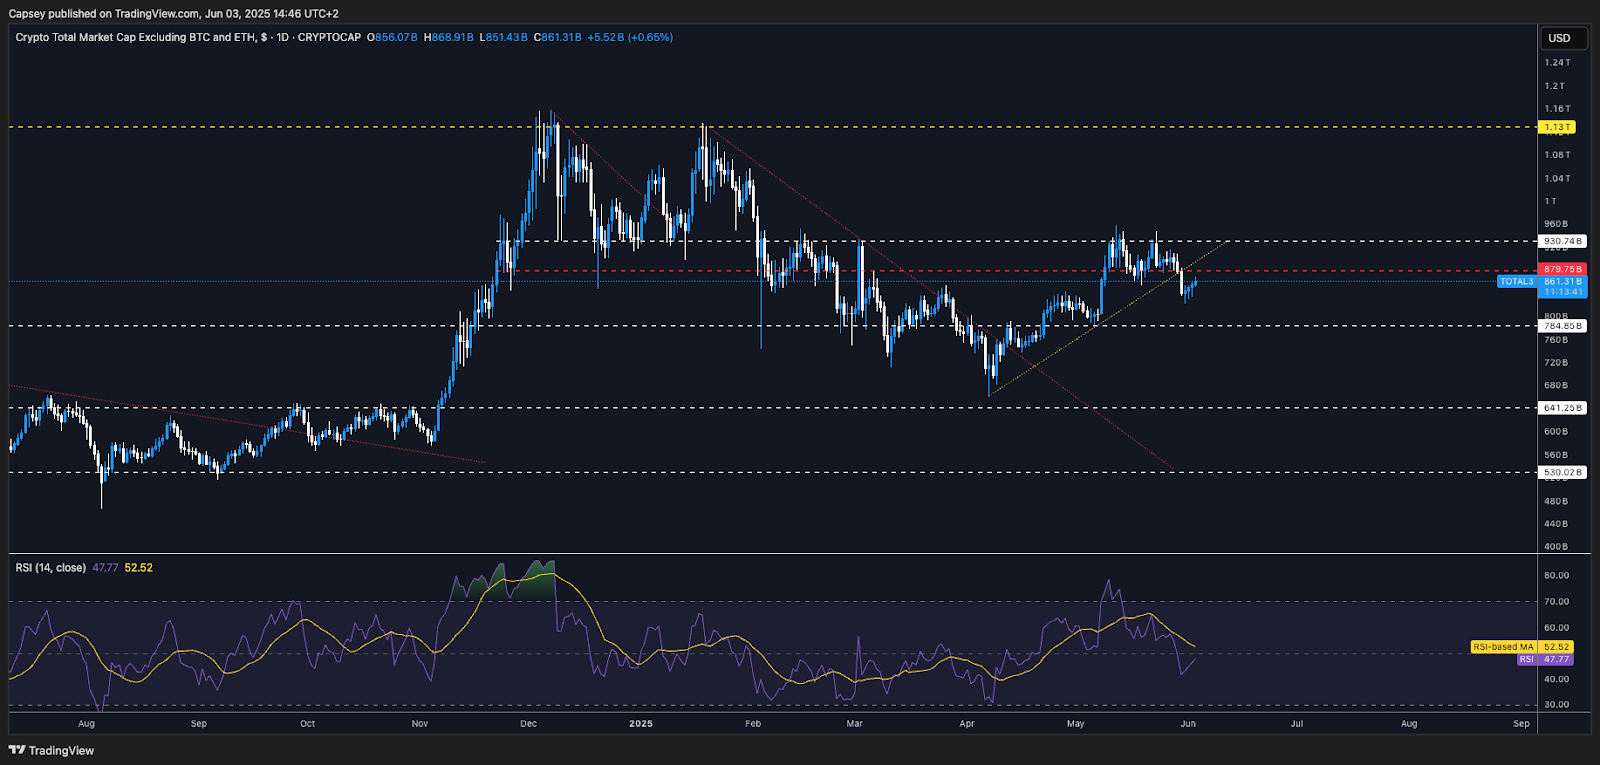
Task: Select the 641.25B price level label
Action: click(1562, 408)
